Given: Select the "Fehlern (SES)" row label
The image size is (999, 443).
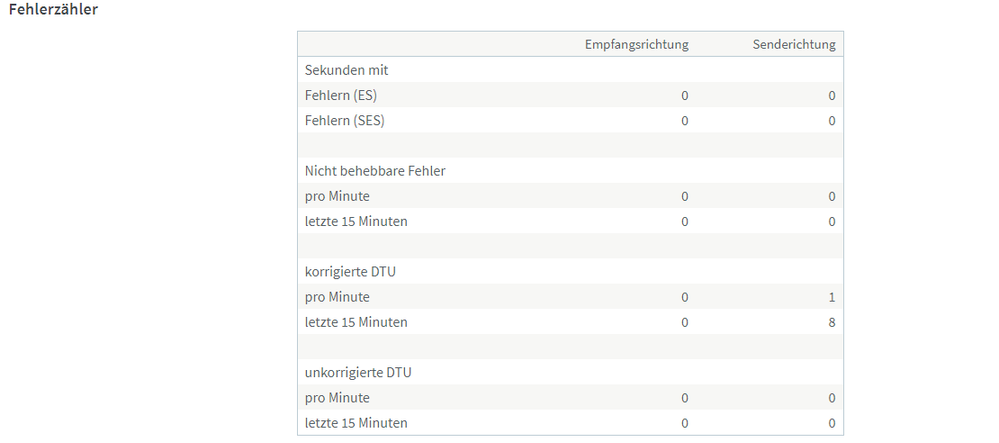Looking at the screenshot, I should point(345,121).
